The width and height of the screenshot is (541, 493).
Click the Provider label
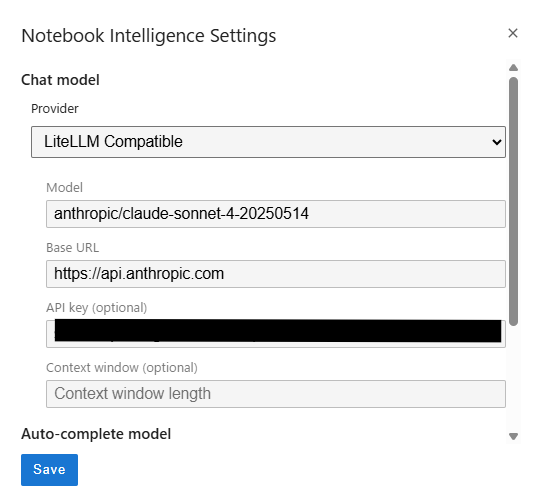55,109
